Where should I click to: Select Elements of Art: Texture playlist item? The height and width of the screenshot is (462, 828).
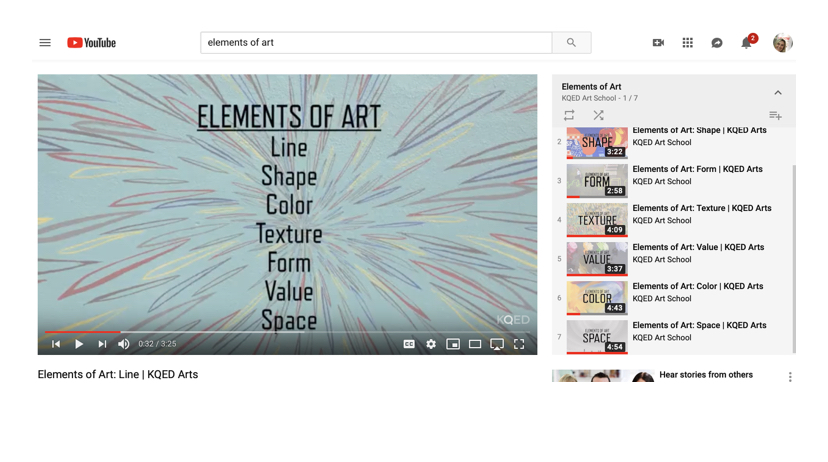pyautogui.click(x=701, y=209)
